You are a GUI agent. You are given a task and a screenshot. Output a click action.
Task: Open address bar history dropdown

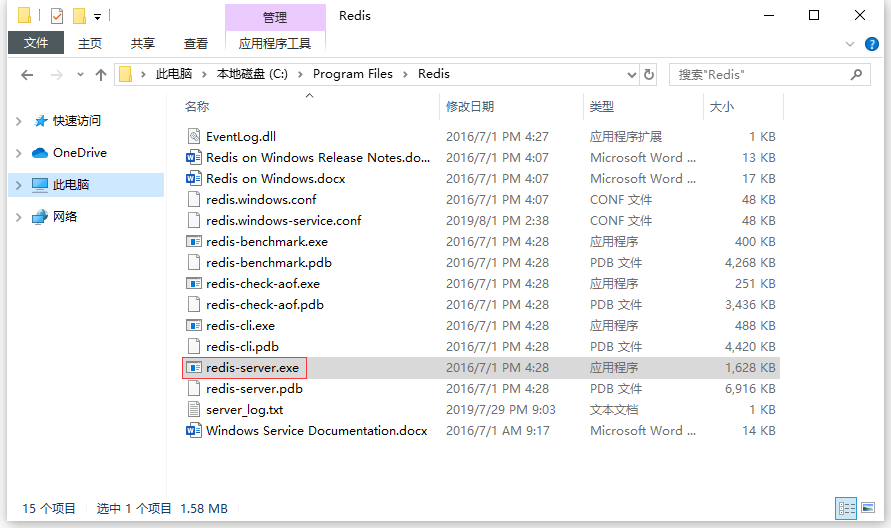click(631, 74)
